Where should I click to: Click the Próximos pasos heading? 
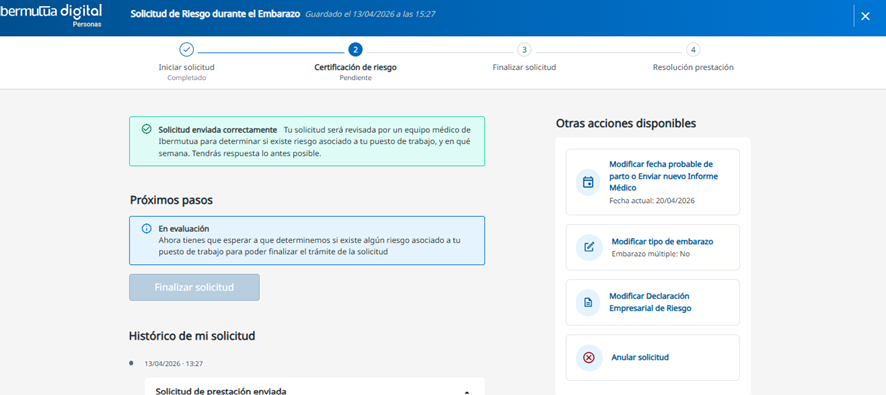click(x=172, y=200)
